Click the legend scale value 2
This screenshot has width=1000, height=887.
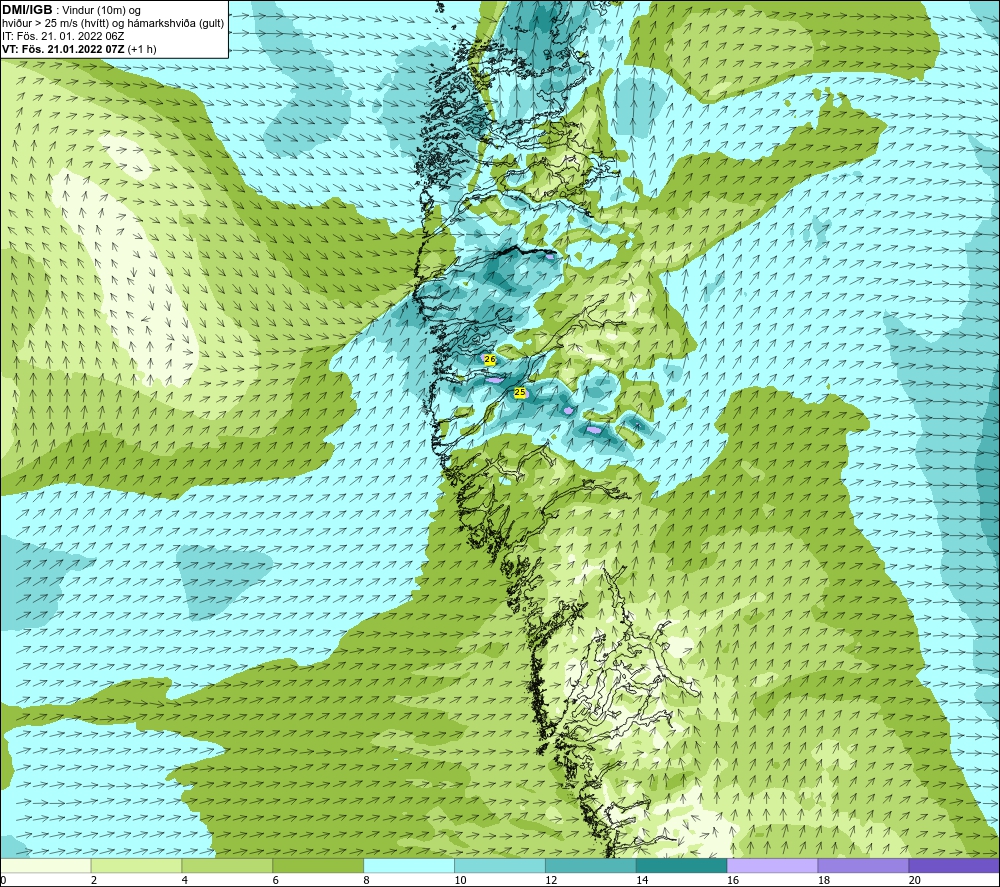coord(94,880)
